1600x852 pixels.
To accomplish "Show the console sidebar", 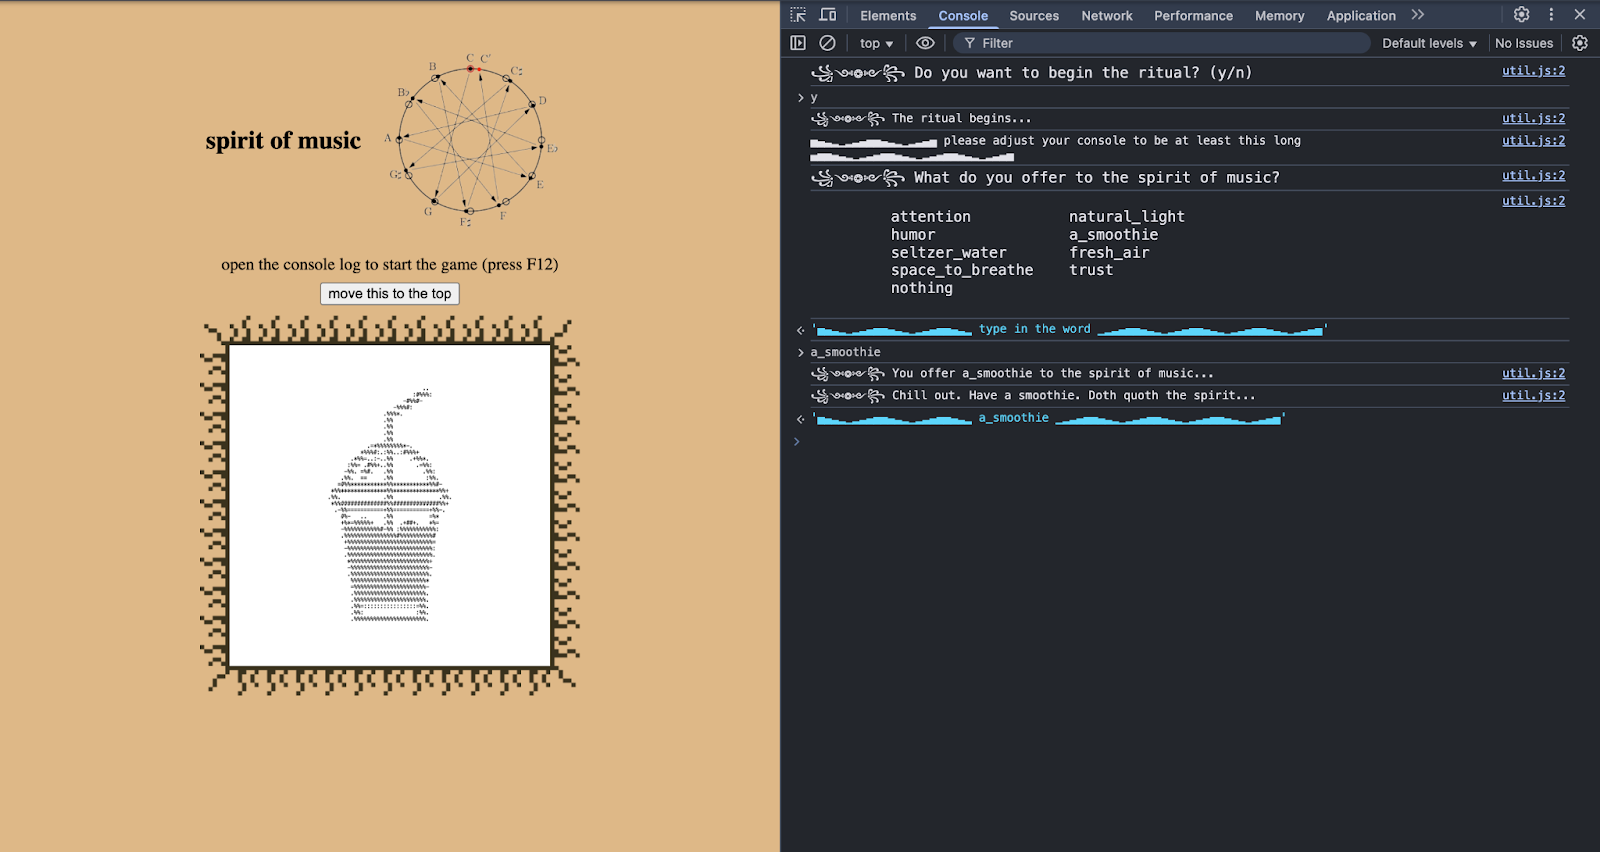I will 798,43.
